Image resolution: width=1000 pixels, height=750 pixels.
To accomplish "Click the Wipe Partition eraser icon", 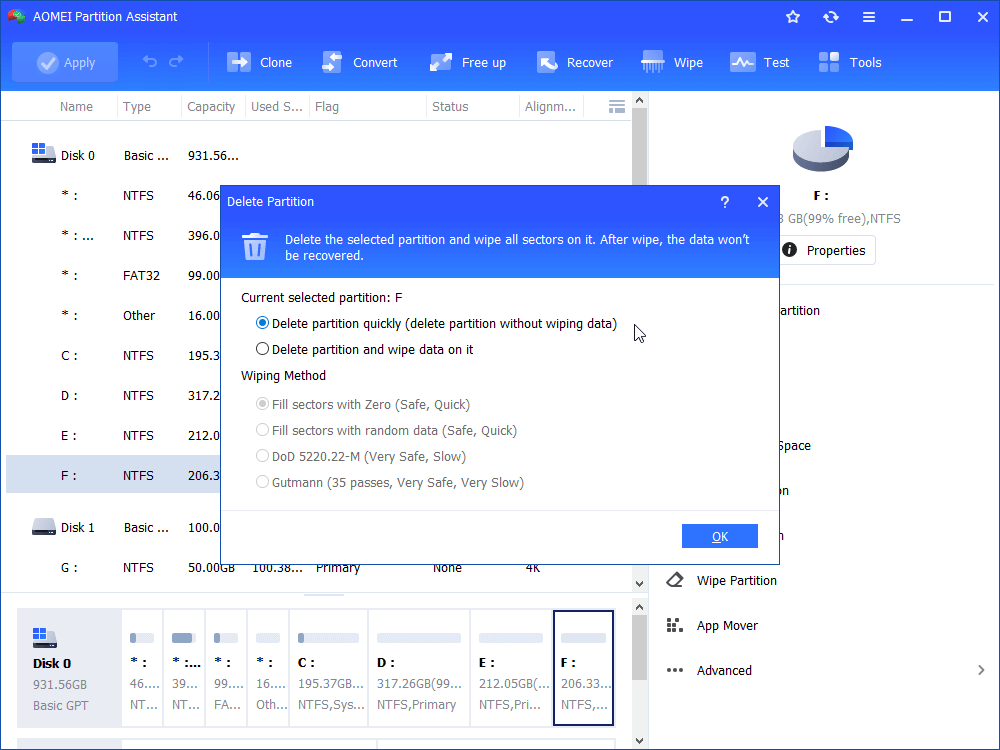I will click(675, 580).
